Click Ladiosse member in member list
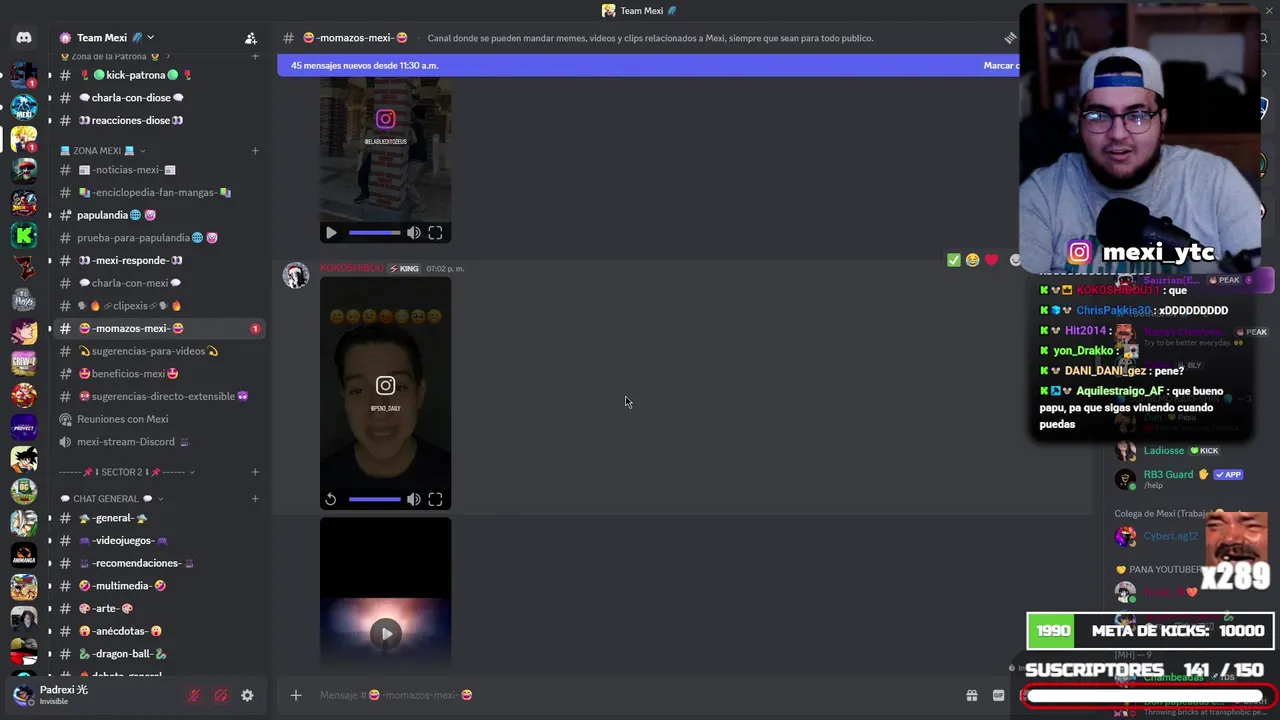 pos(1164,450)
